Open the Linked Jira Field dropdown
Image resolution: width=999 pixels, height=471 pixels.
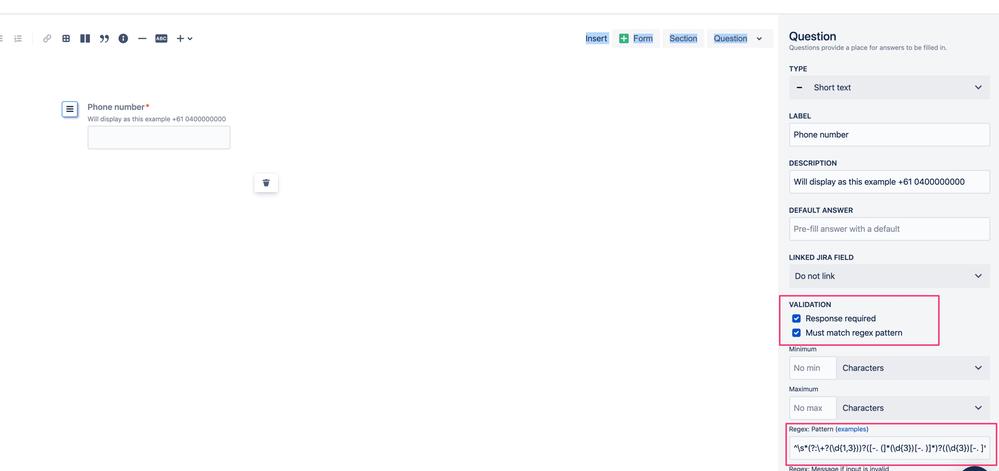[889, 276]
